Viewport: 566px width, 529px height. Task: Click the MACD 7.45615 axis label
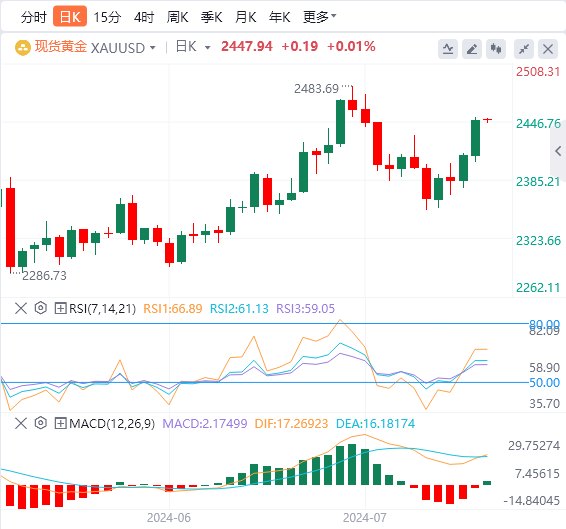[537, 473]
